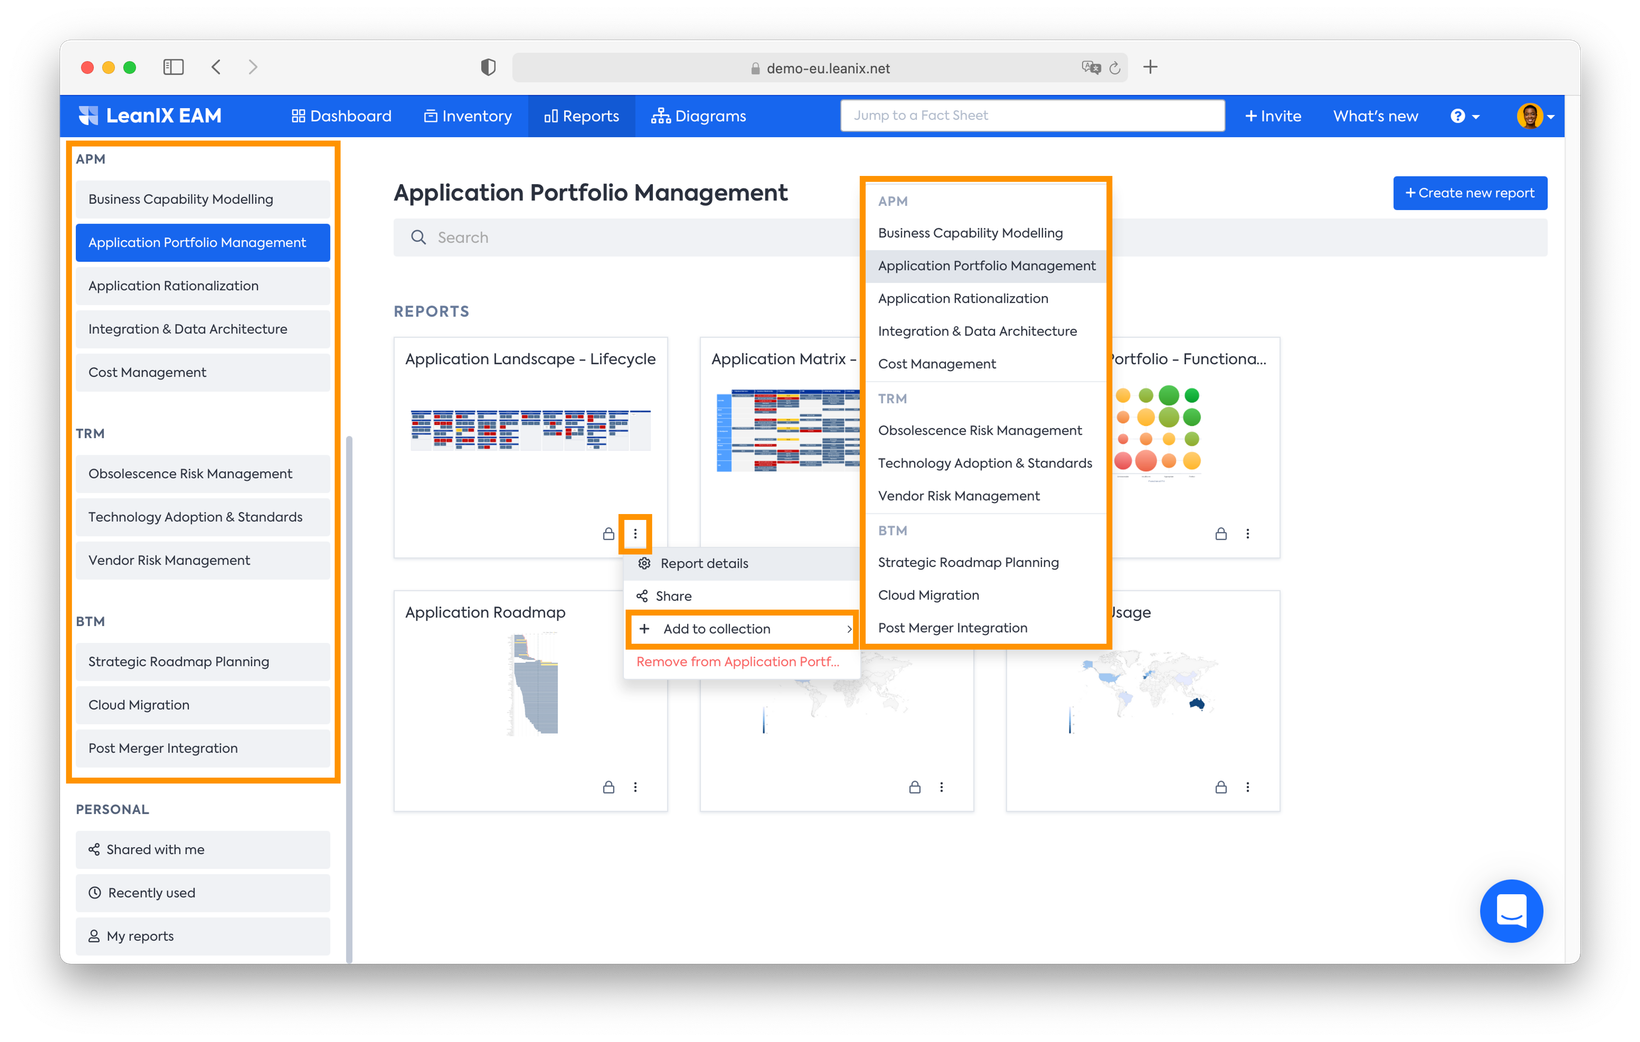Screen dimensions: 1640x1042
Task: Open Strategic Roadmap Planning in sidebar
Action: 203,662
